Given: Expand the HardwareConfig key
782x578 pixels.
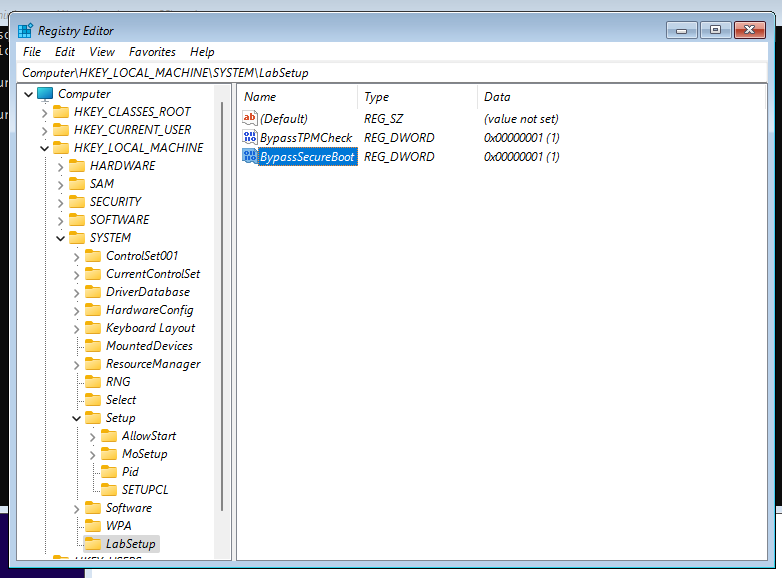Looking at the screenshot, I should tap(76, 311).
